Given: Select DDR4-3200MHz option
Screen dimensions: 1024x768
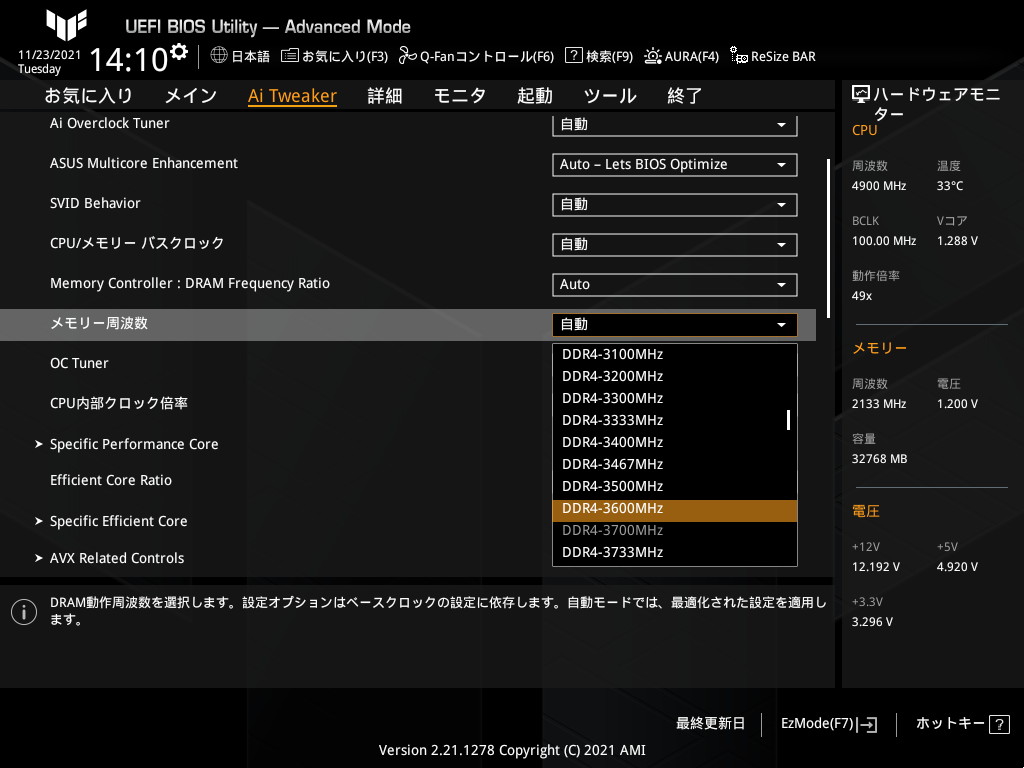Looking at the screenshot, I should [675, 376].
